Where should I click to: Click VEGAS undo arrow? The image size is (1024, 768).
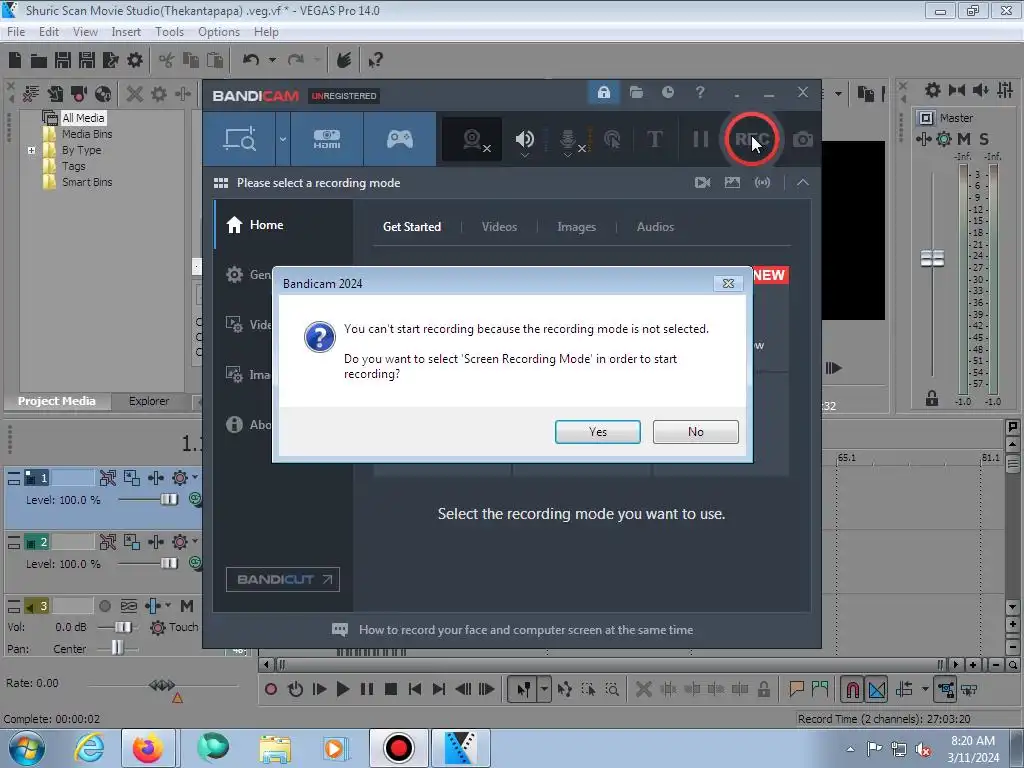point(251,60)
